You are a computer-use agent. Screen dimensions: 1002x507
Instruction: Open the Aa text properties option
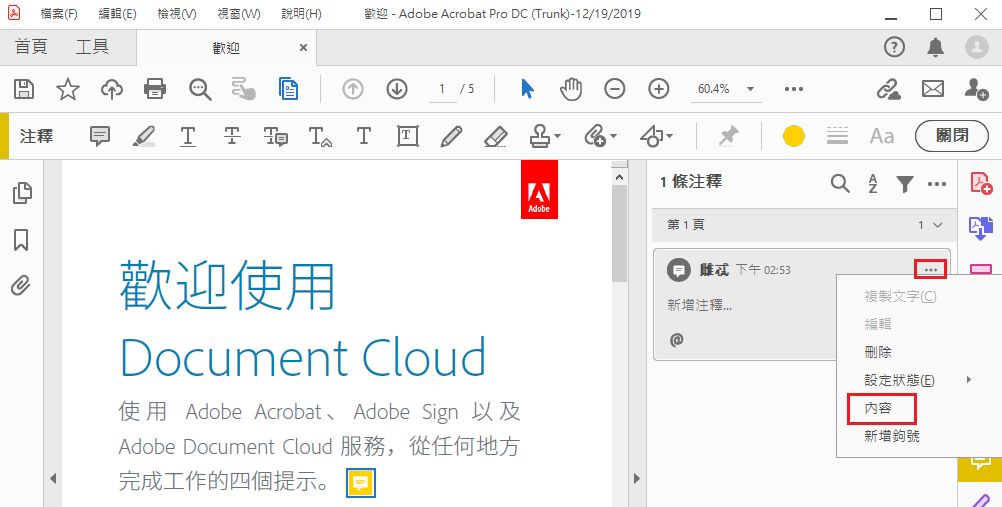pos(882,136)
